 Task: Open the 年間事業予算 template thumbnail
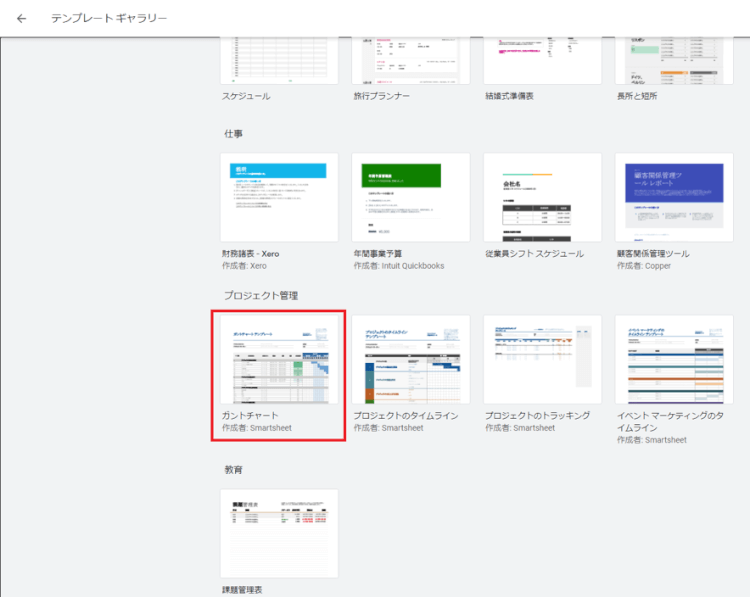(411, 198)
